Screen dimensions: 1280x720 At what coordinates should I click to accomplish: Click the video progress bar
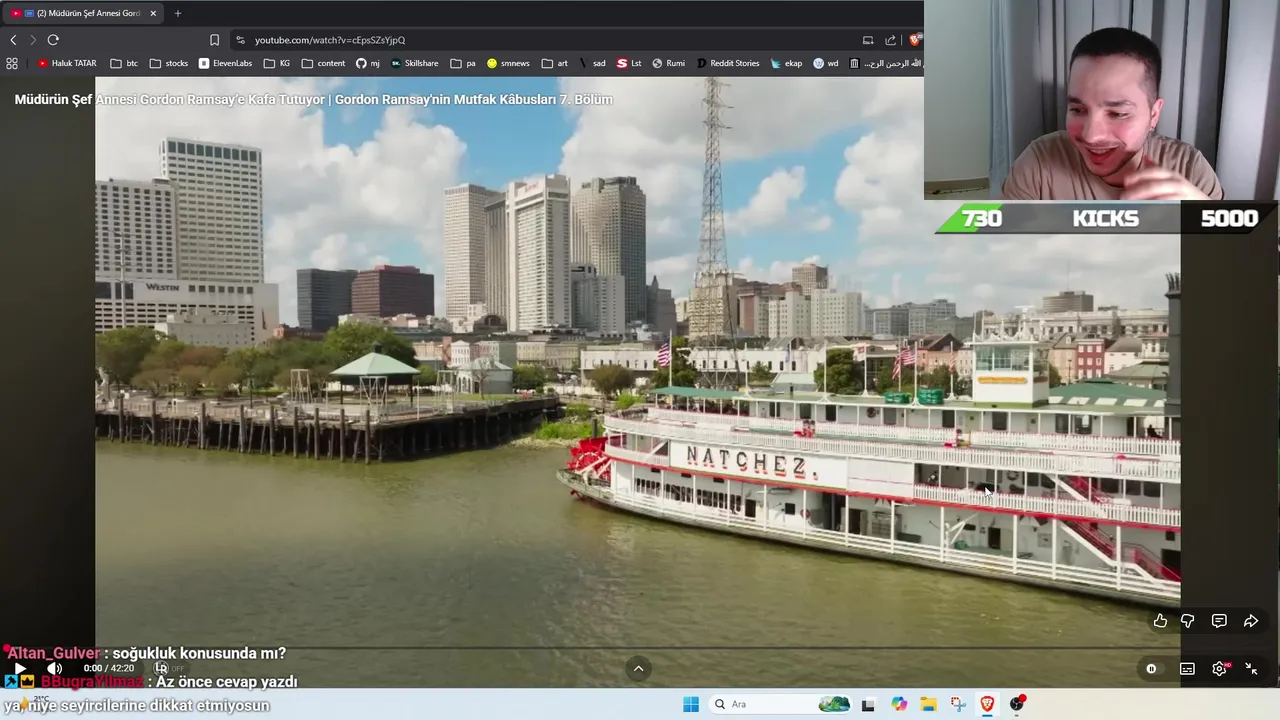[x=640, y=649]
